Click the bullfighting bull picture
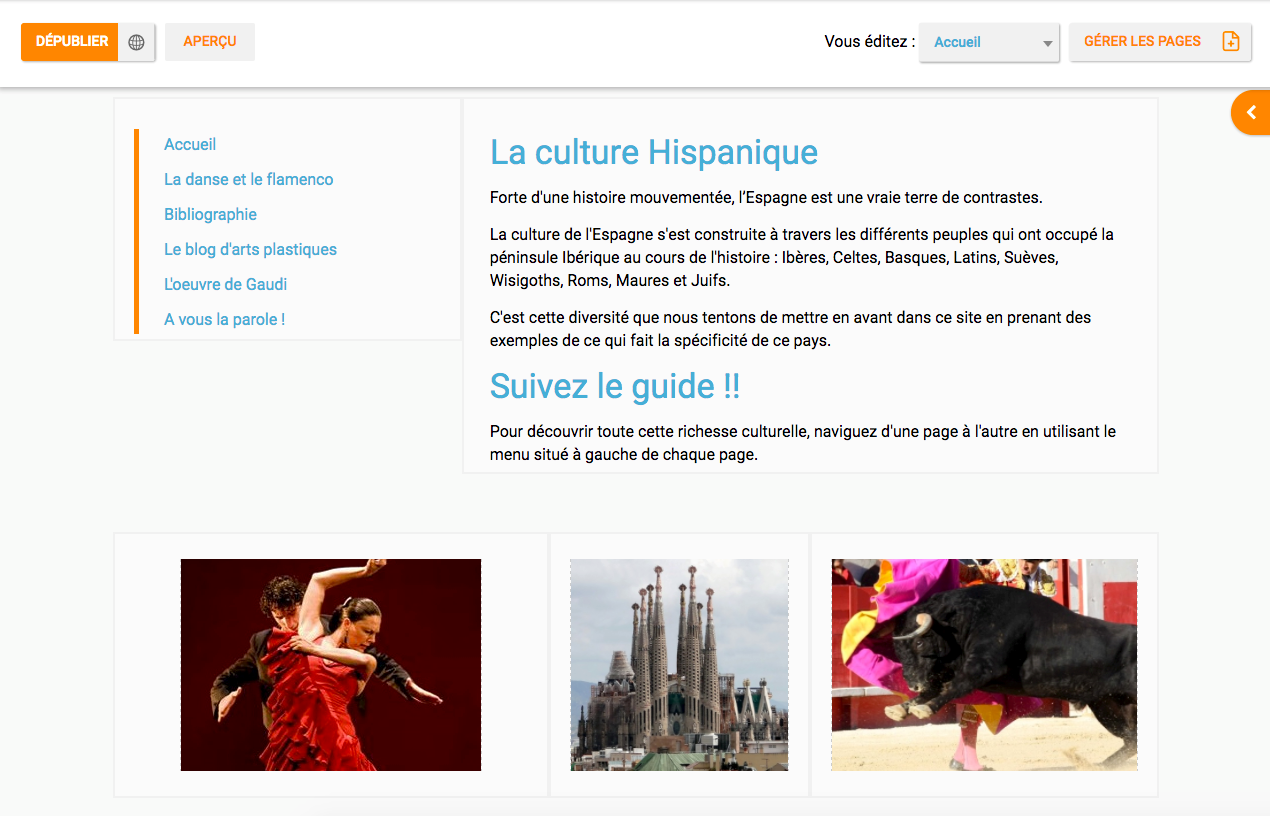 (x=984, y=665)
